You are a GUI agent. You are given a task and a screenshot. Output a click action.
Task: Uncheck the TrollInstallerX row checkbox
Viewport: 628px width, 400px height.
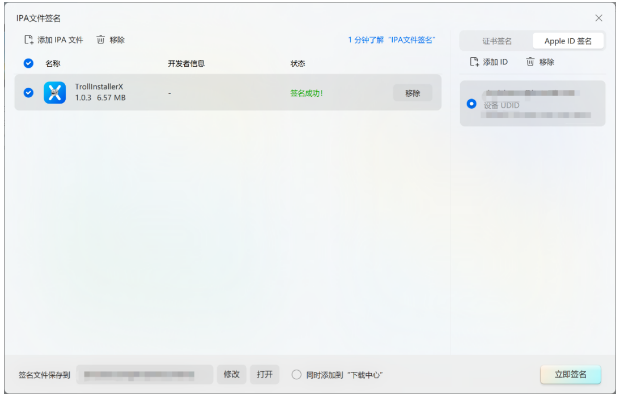tap(29, 94)
